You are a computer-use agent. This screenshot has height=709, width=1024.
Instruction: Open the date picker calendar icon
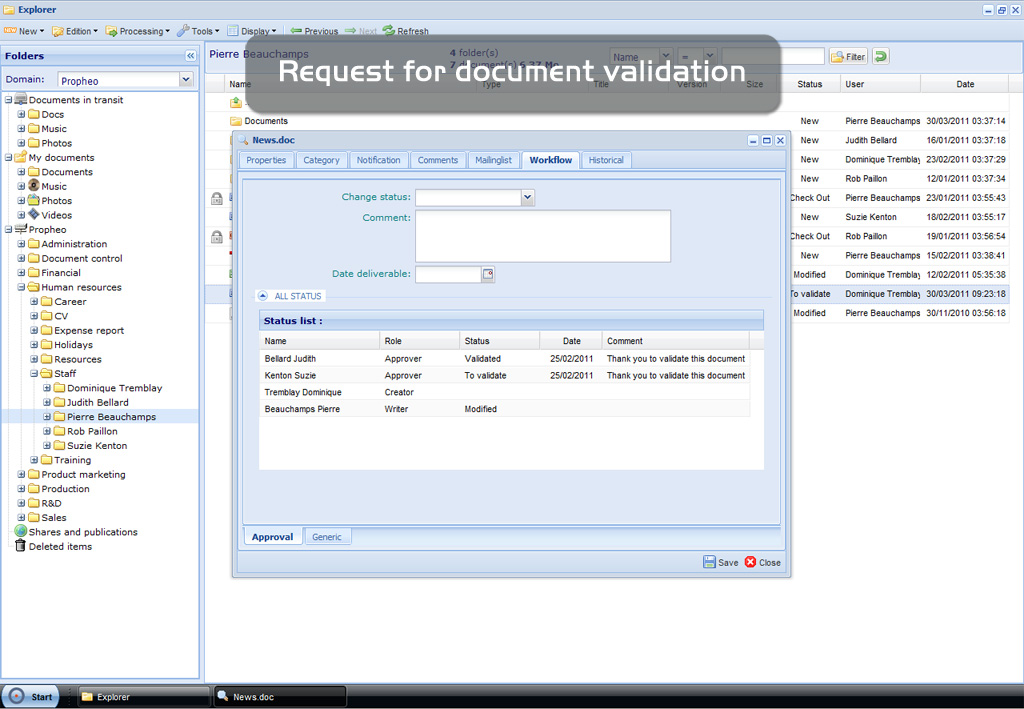coord(488,274)
